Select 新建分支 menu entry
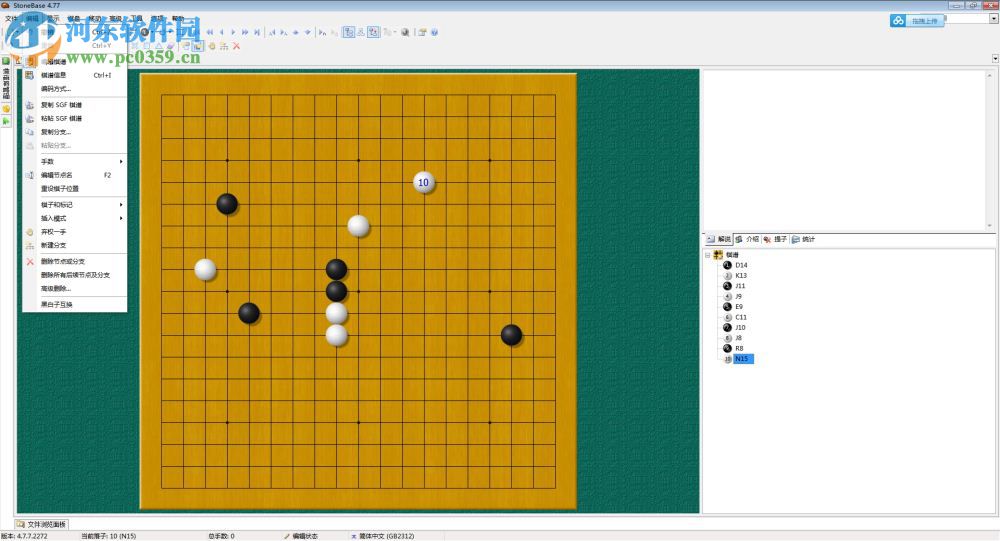 (x=75, y=245)
